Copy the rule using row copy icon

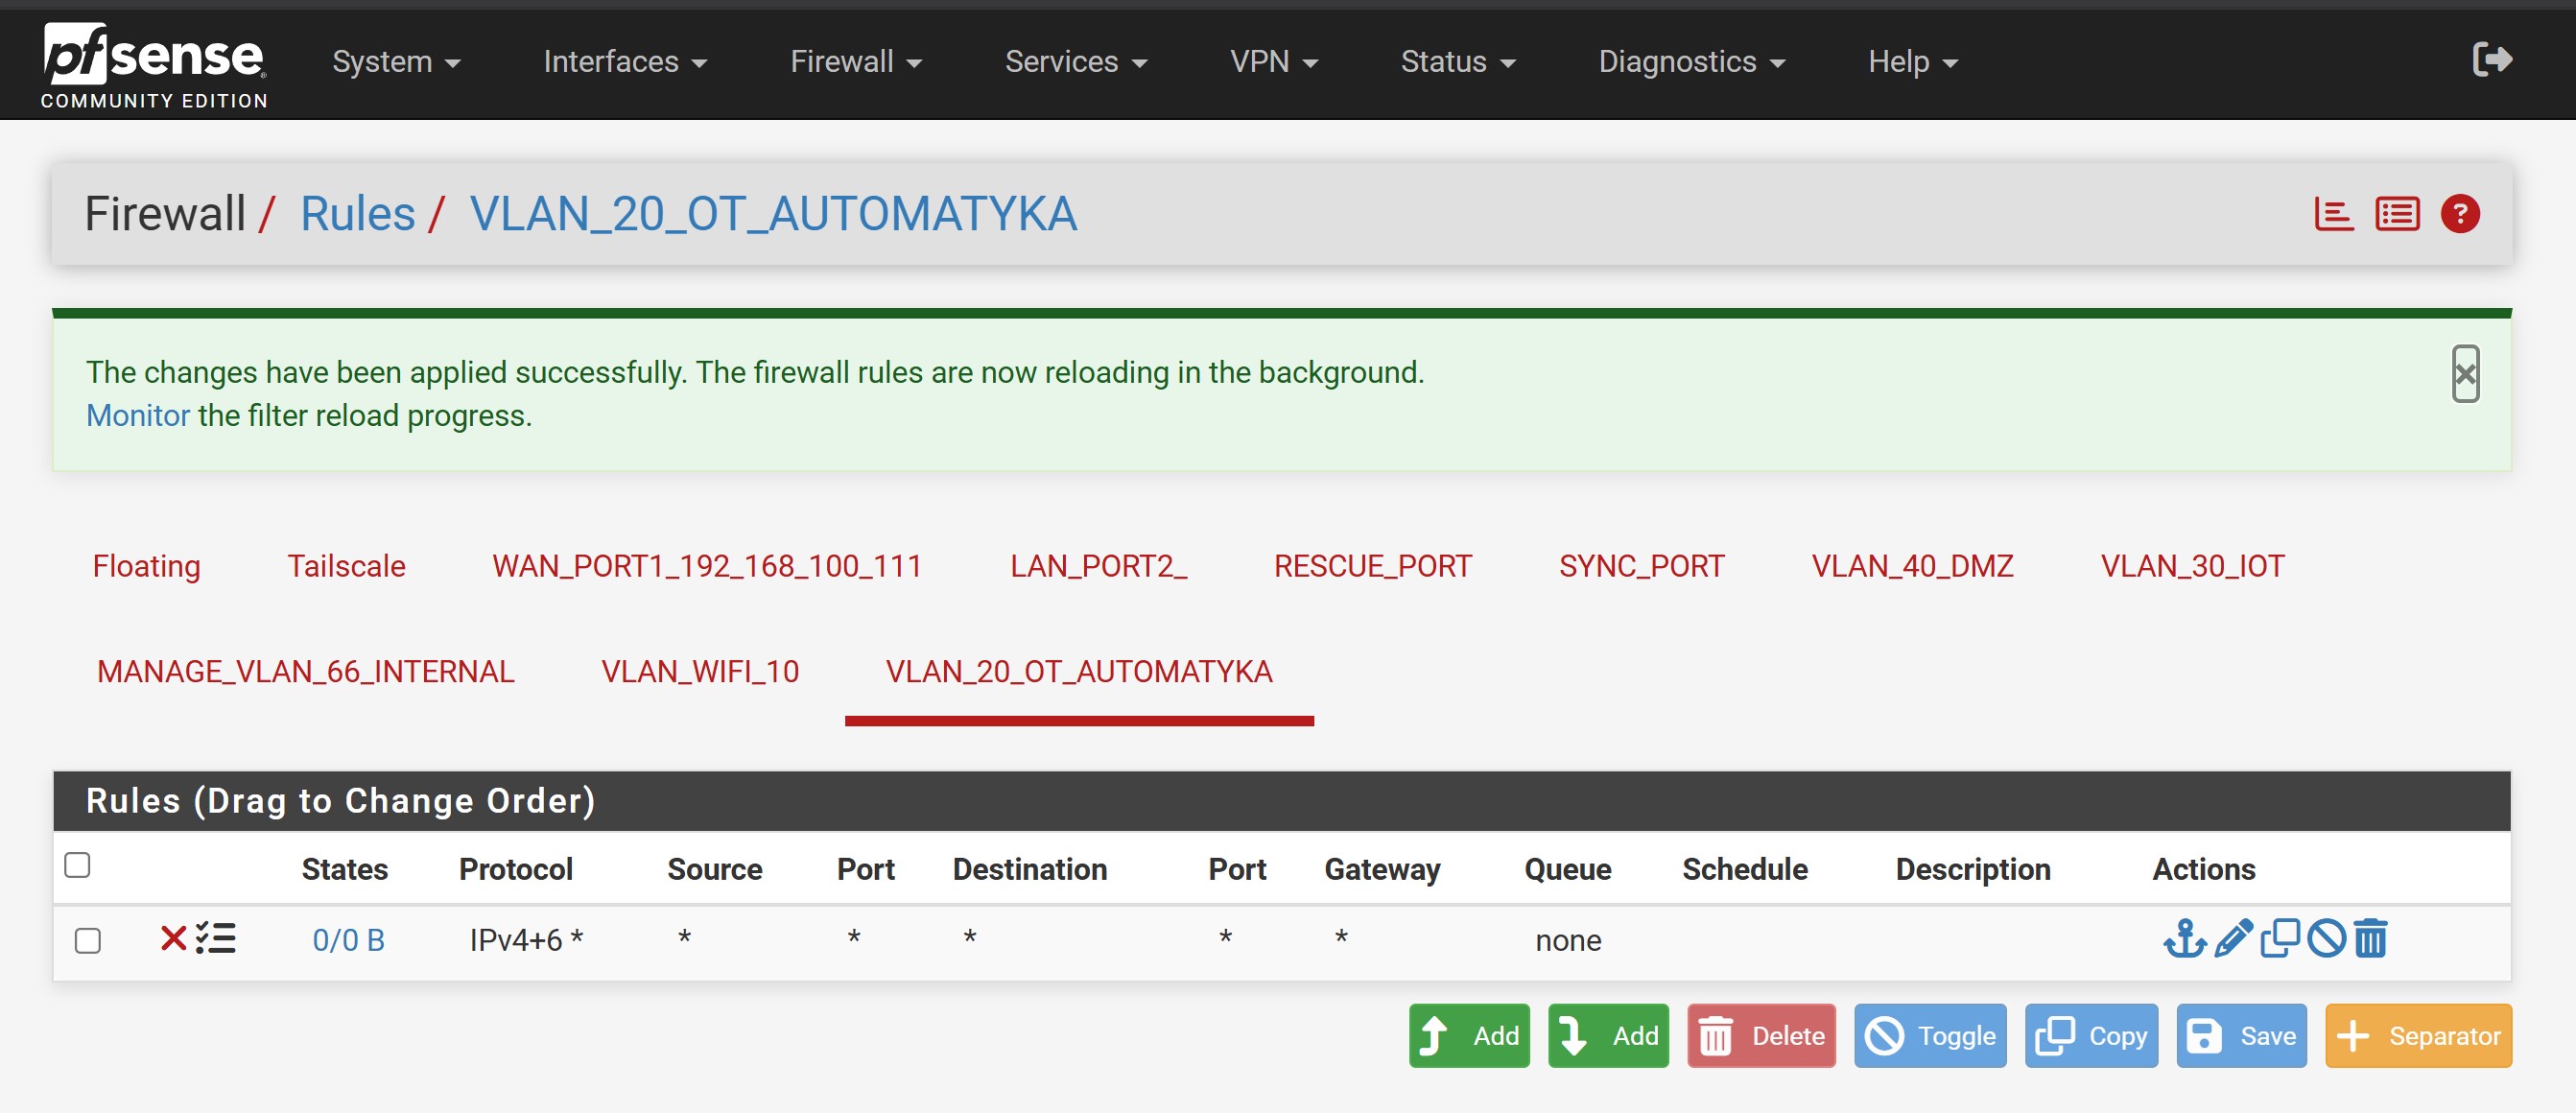tap(2279, 939)
